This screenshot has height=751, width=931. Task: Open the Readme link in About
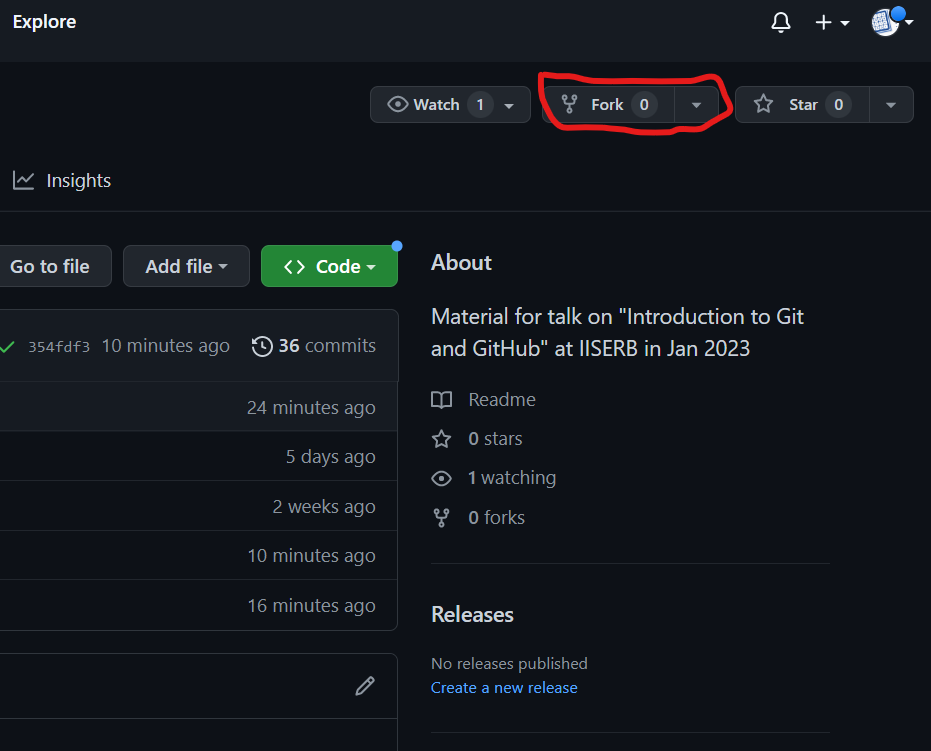502,400
